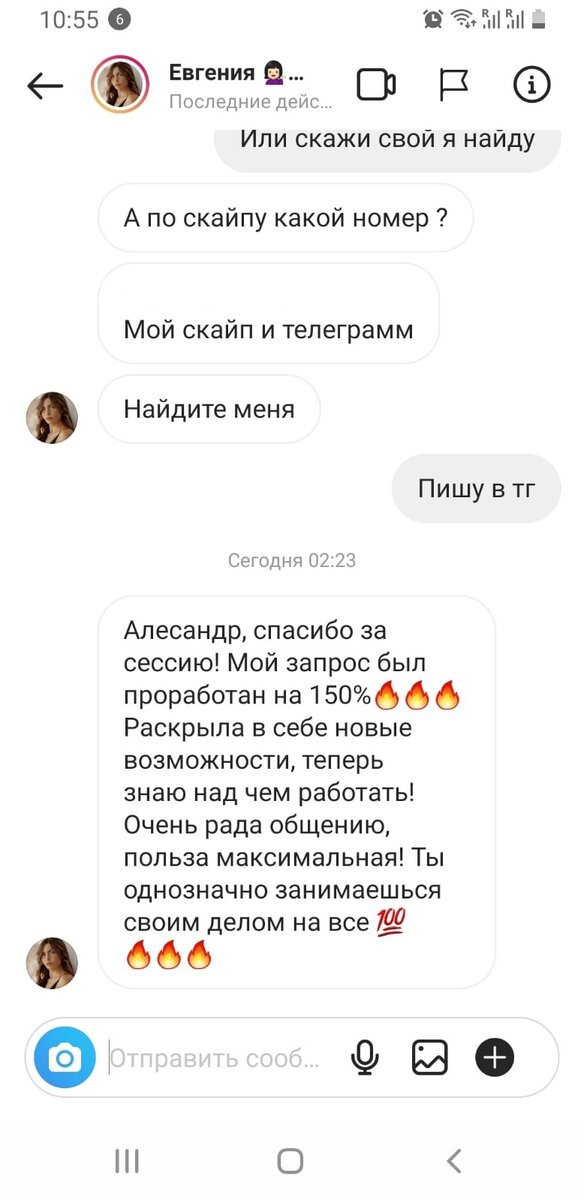Open conversation info details icon
The image size is (584, 1200).
click(x=532, y=86)
